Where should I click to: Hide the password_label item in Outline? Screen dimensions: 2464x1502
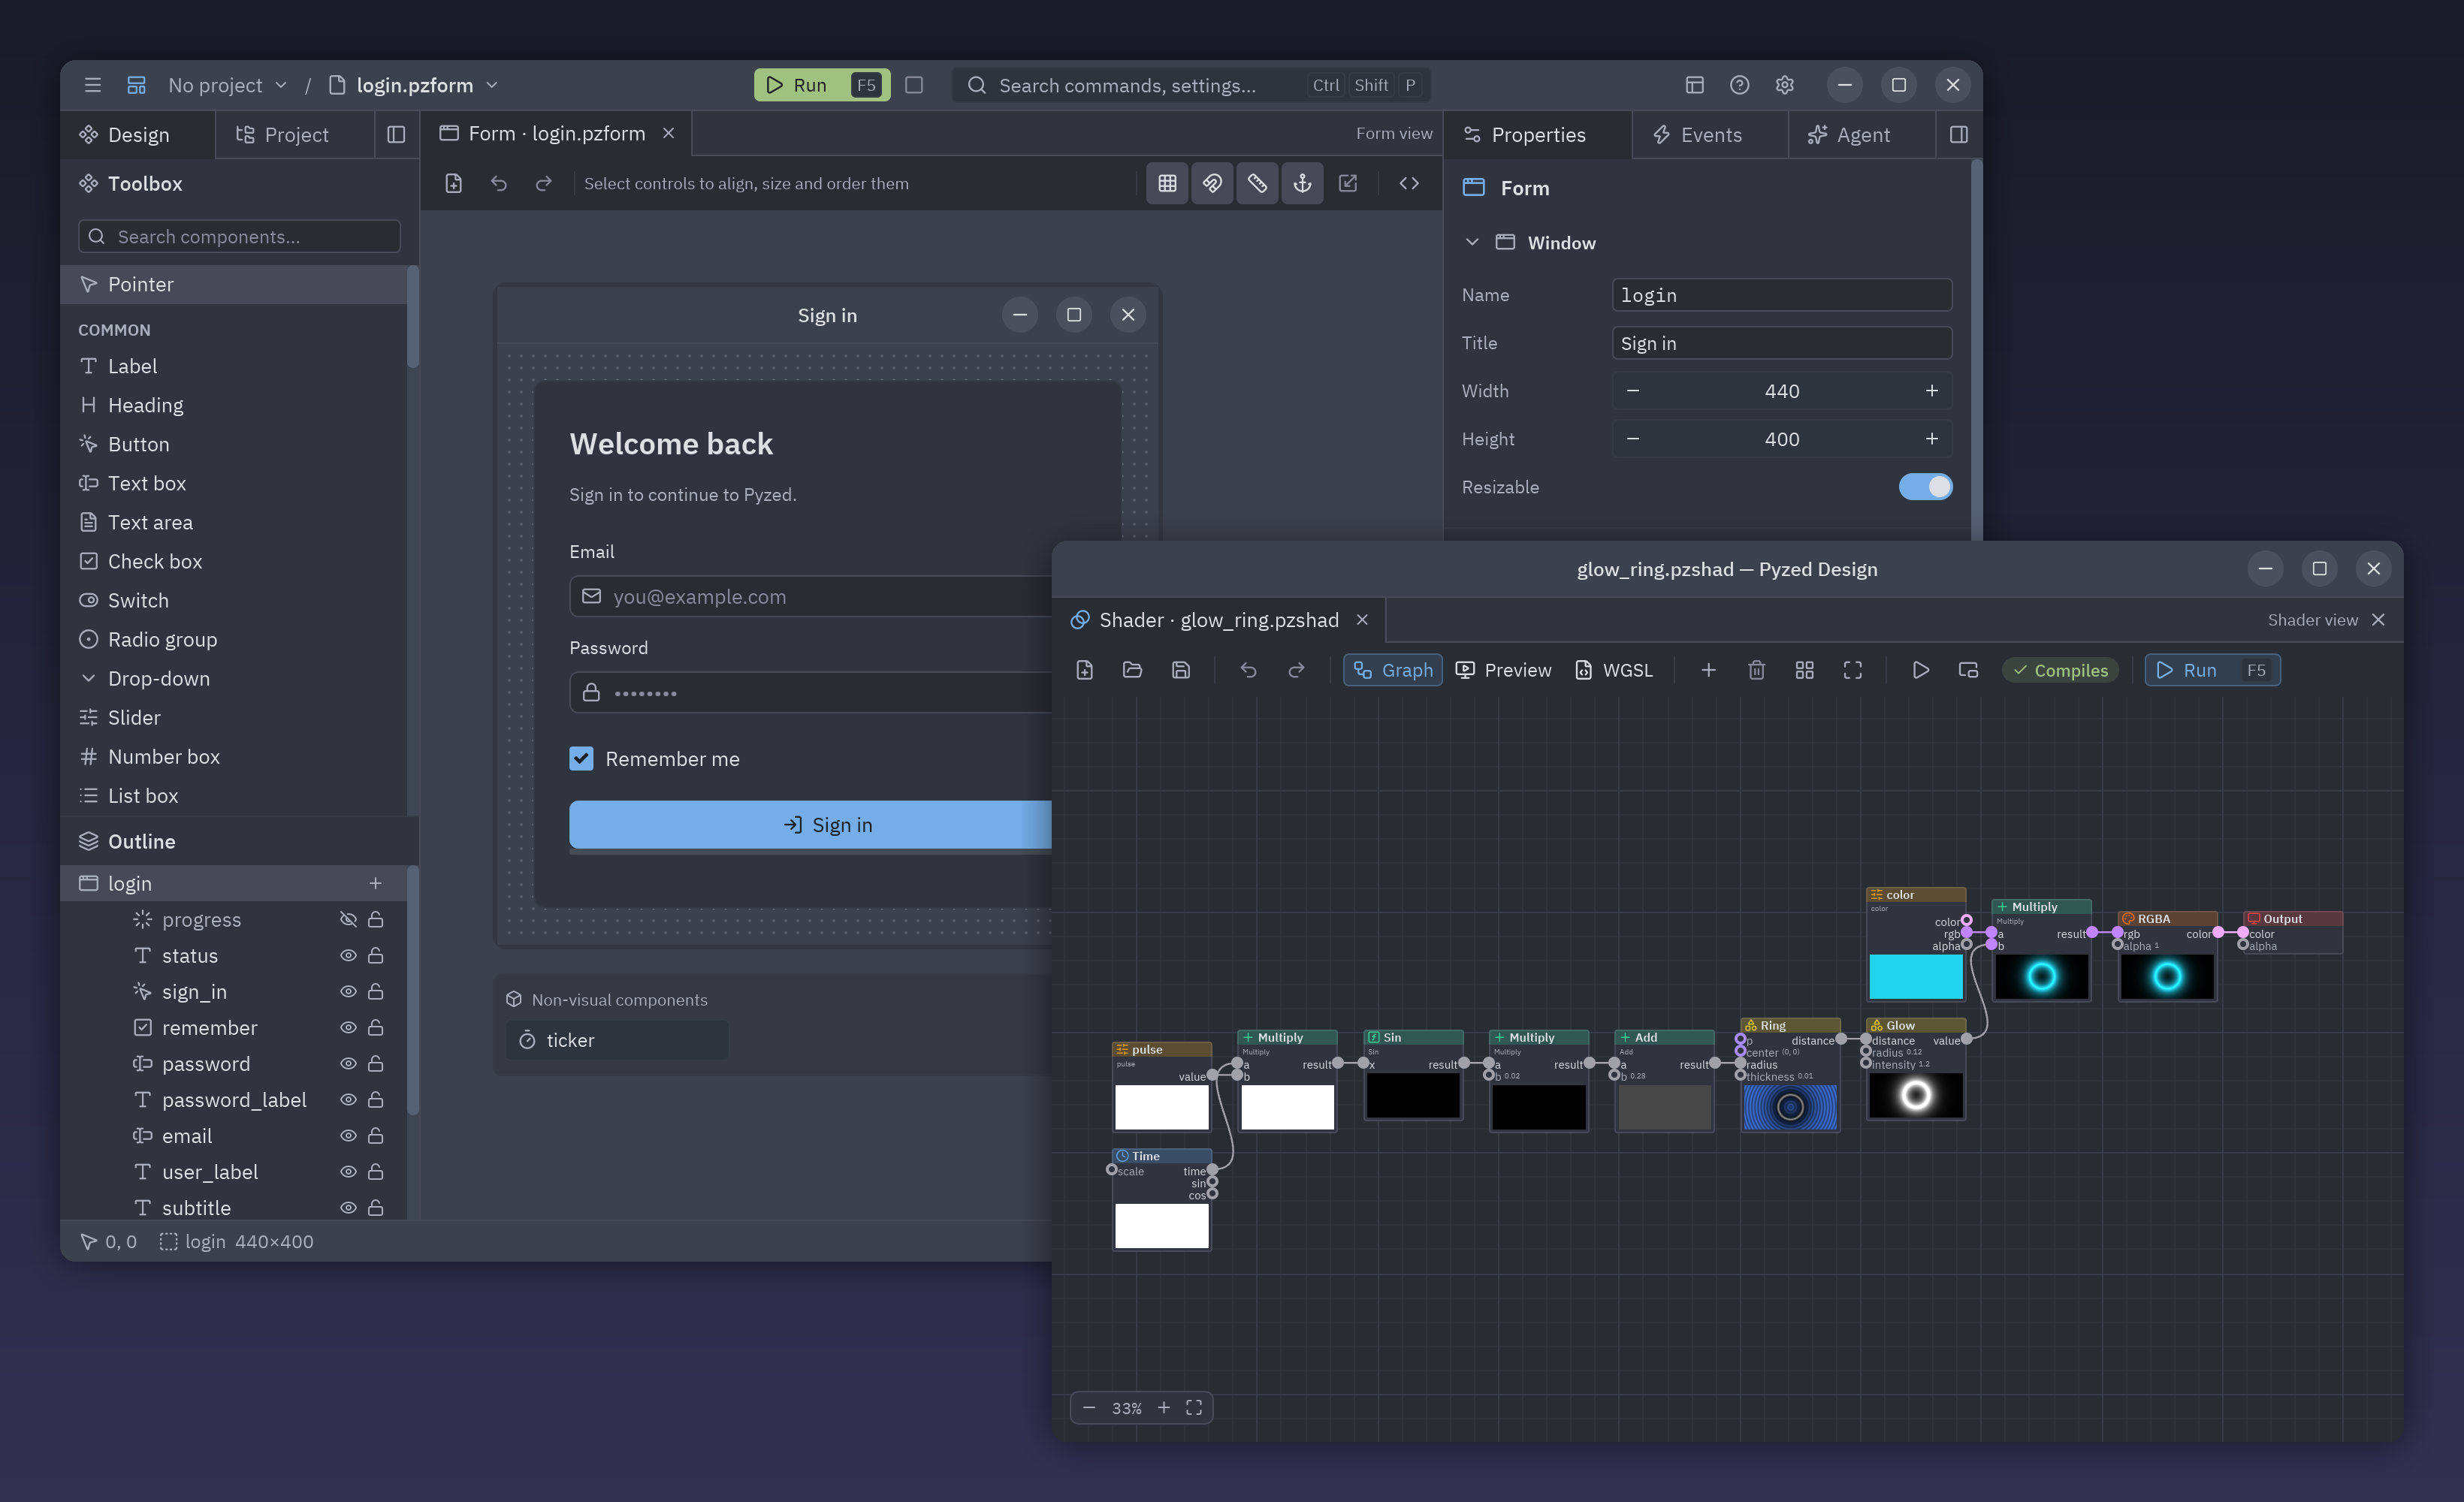point(348,1099)
